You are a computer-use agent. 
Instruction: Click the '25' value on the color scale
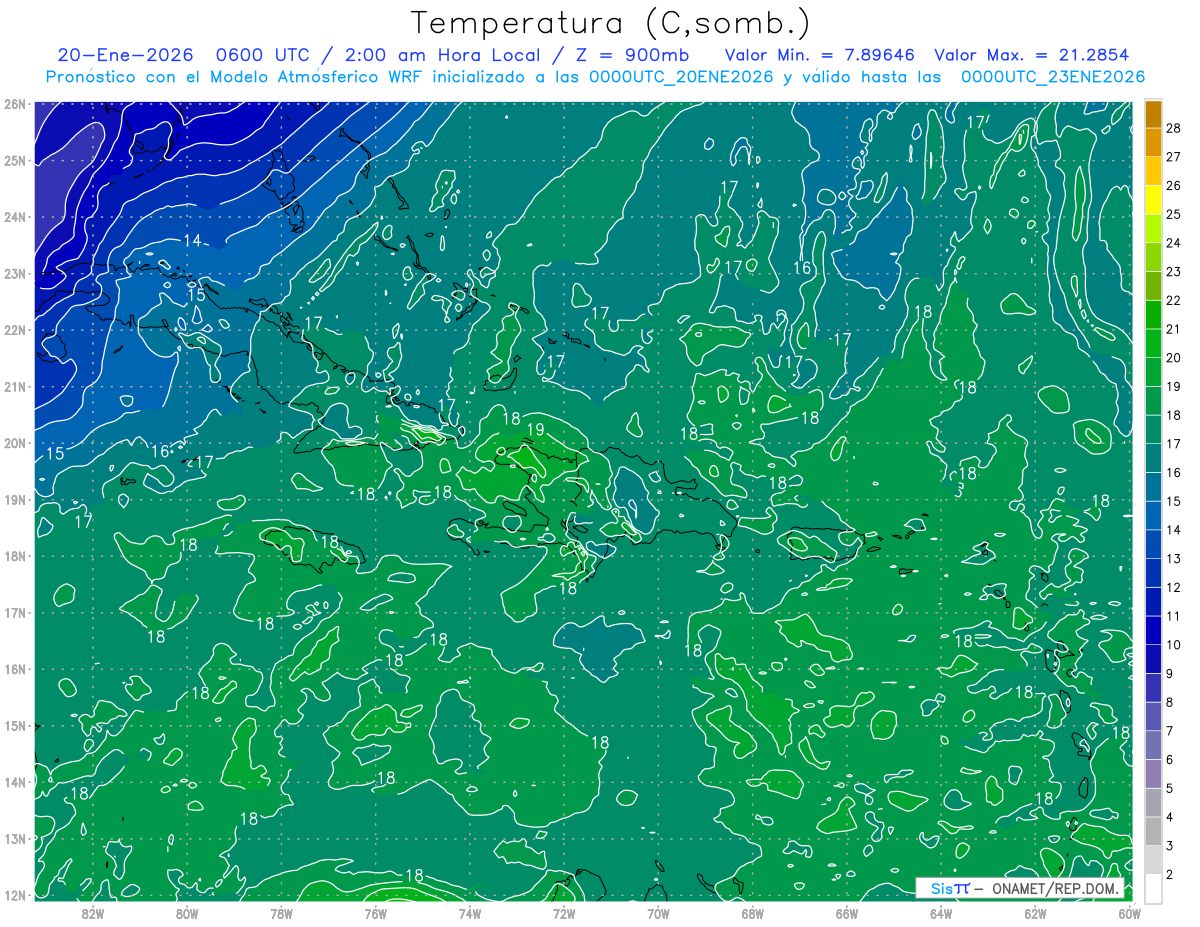pyautogui.click(x=1174, y=214)
